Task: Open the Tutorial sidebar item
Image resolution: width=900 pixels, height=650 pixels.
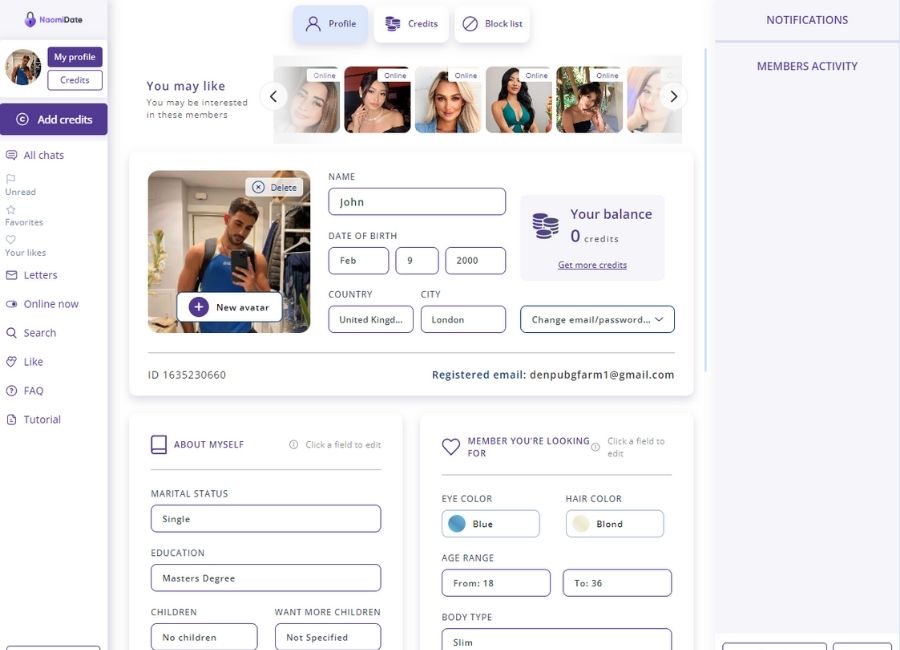Action: (33, 420)
